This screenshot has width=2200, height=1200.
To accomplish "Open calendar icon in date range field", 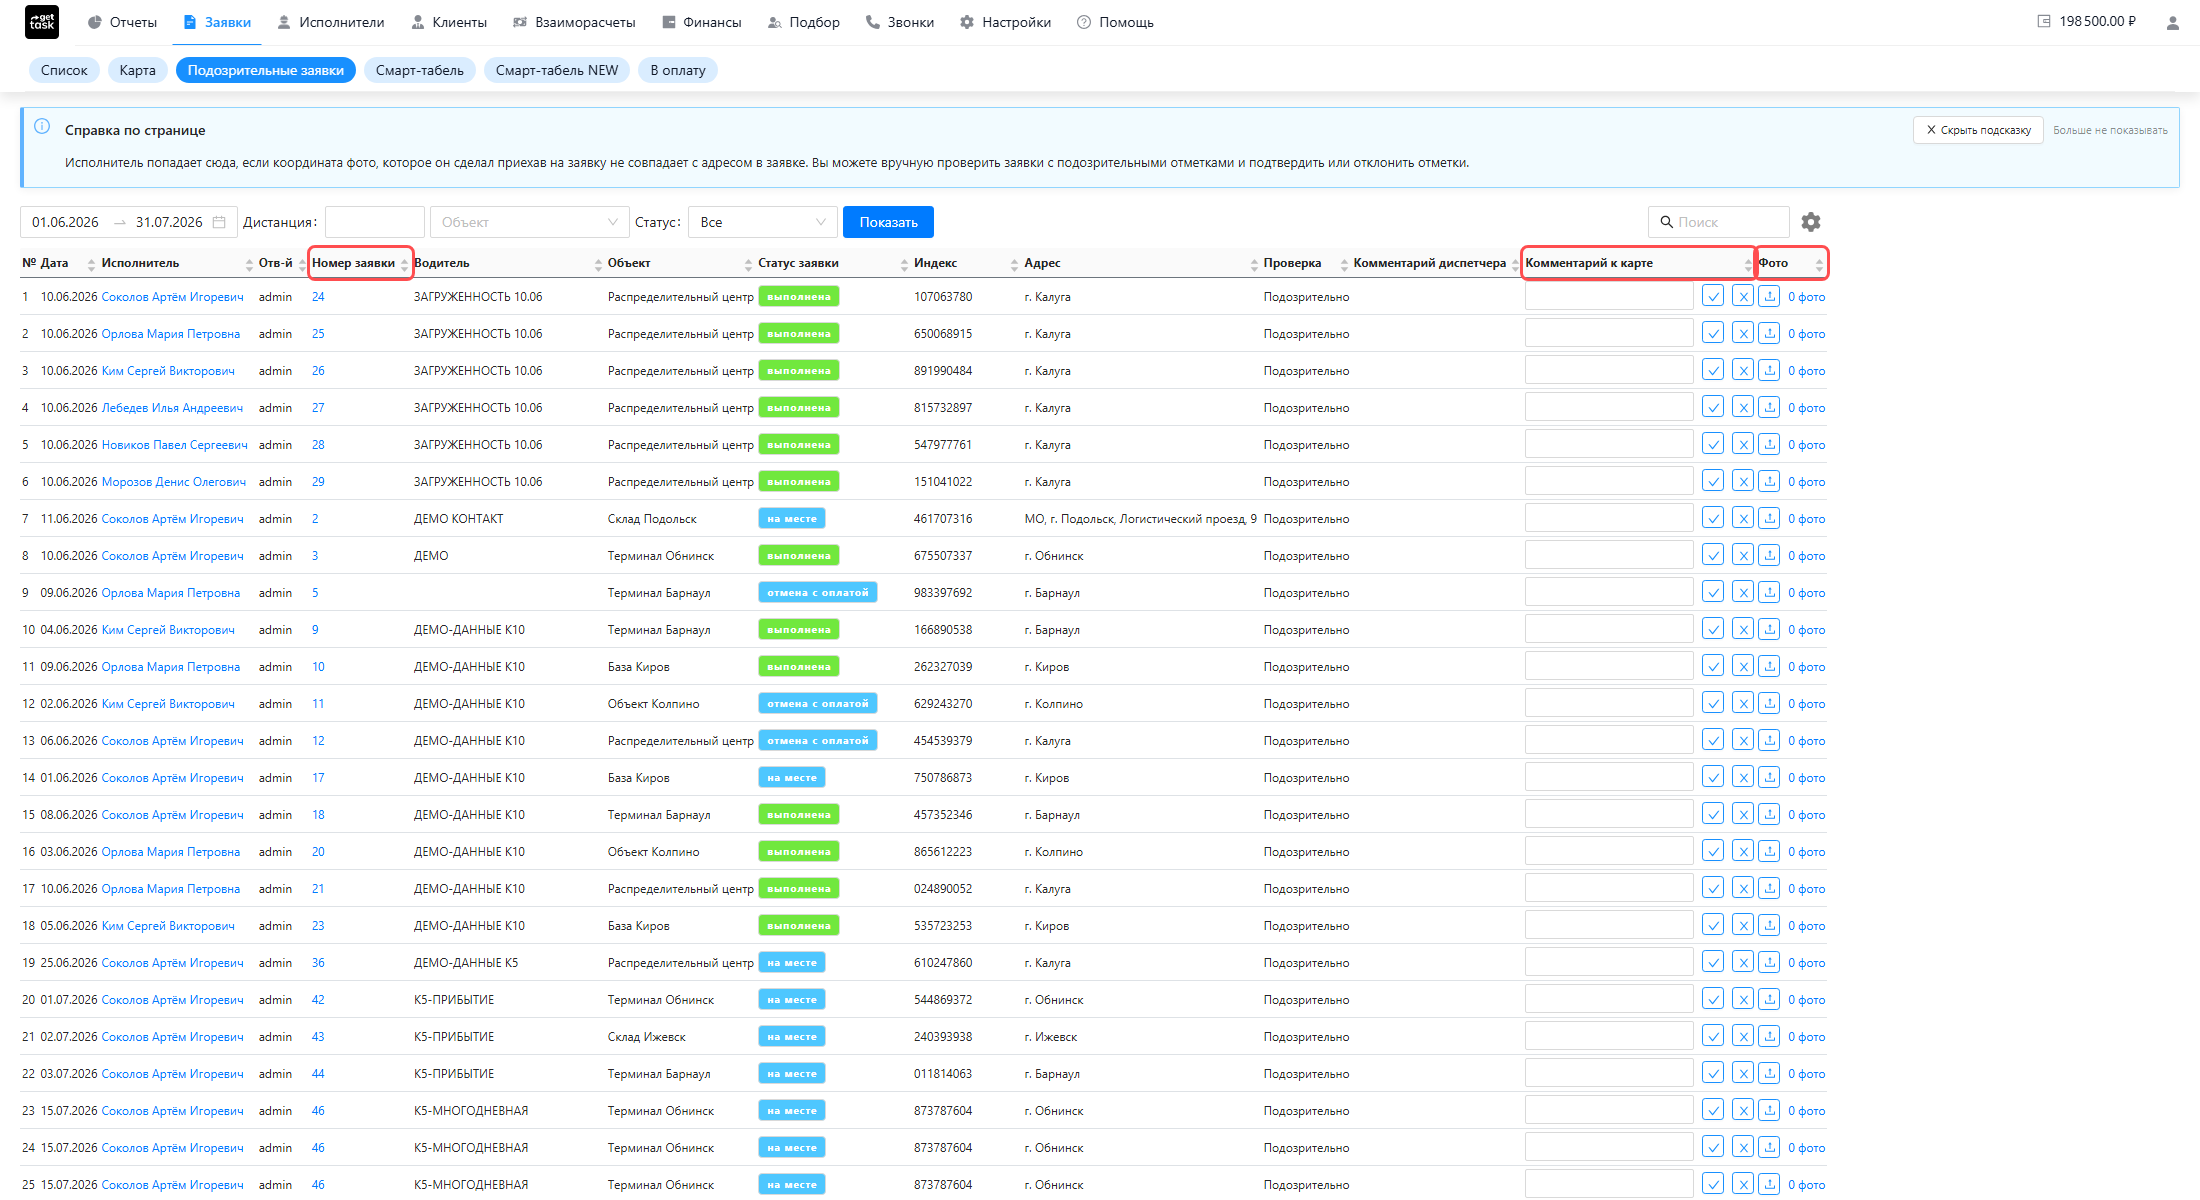I will pos(219,222).
